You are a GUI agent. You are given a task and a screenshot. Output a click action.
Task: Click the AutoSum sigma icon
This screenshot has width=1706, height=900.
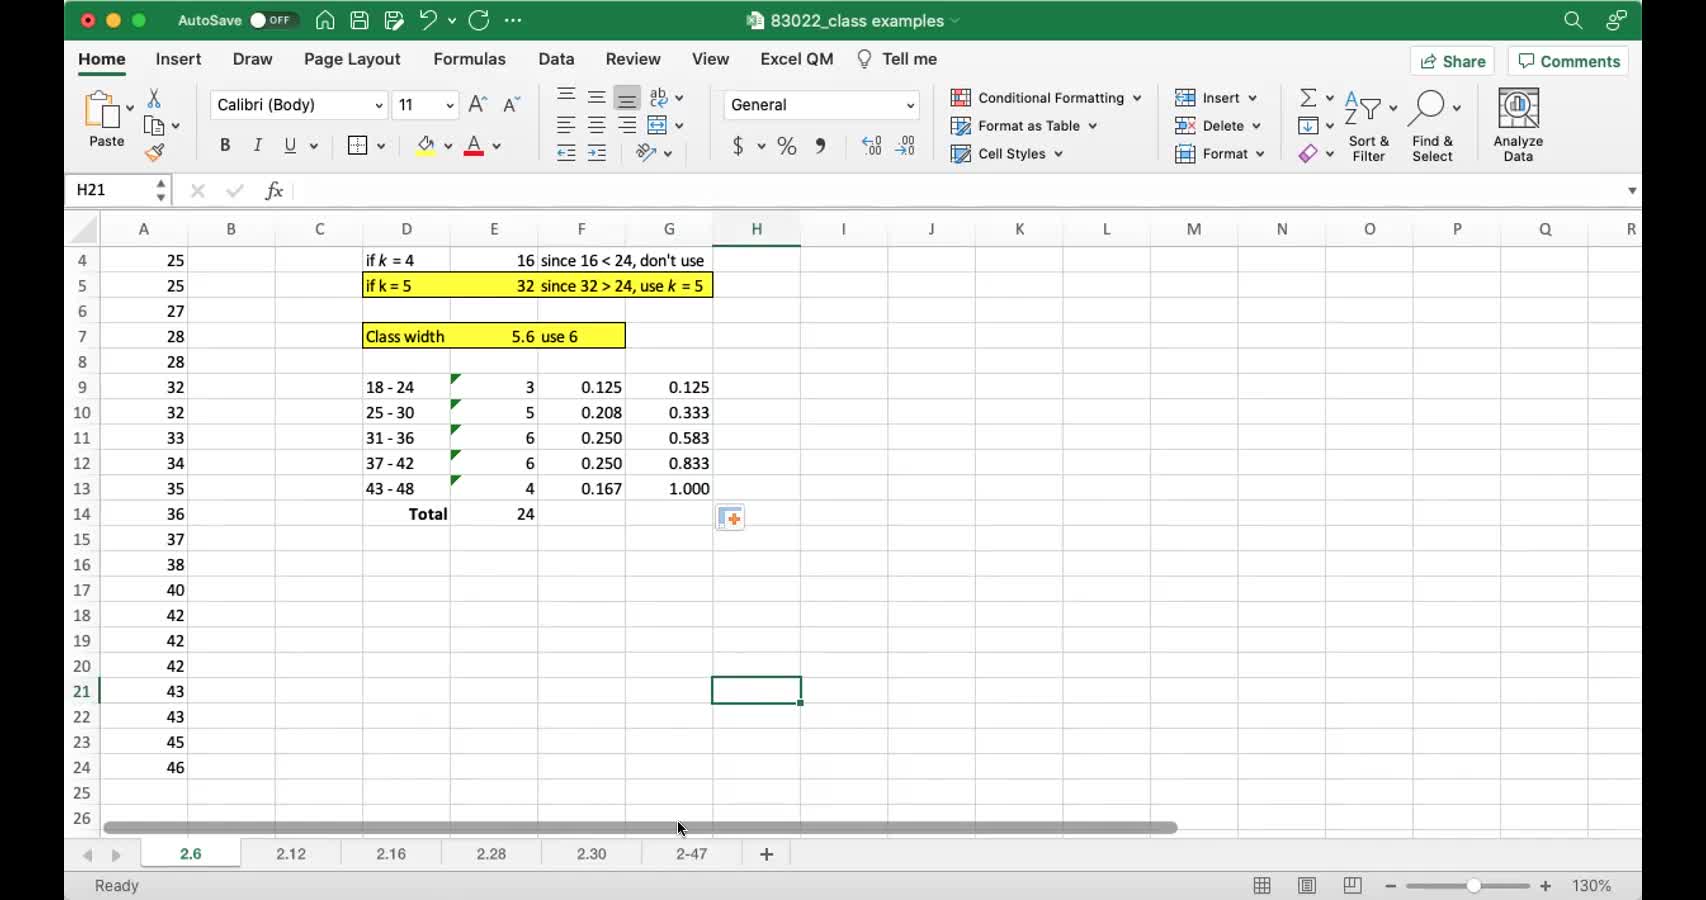click(x=1308, y=98)
